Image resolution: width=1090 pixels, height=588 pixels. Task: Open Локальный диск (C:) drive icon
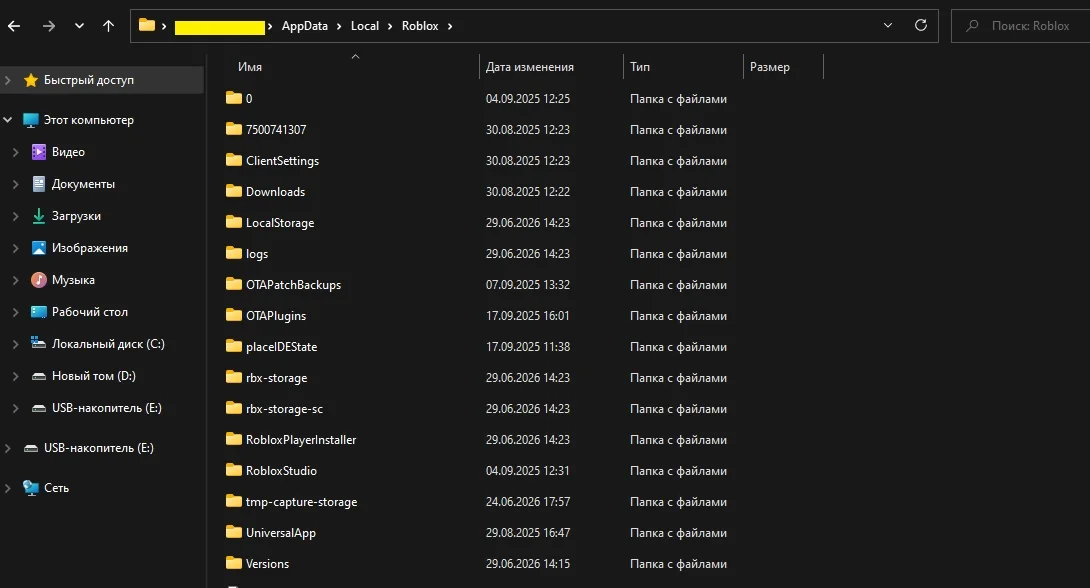coord(39,343)
